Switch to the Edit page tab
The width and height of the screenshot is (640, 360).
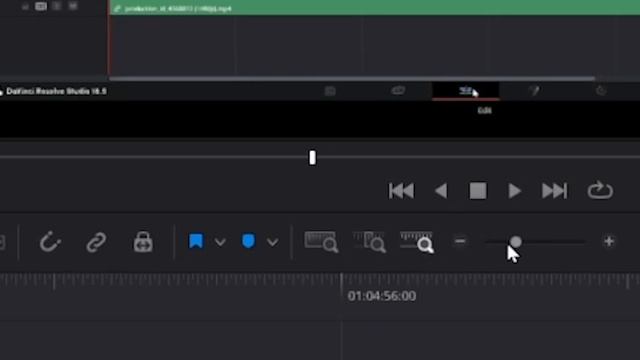pyautogui.click(x=465, y=91)
